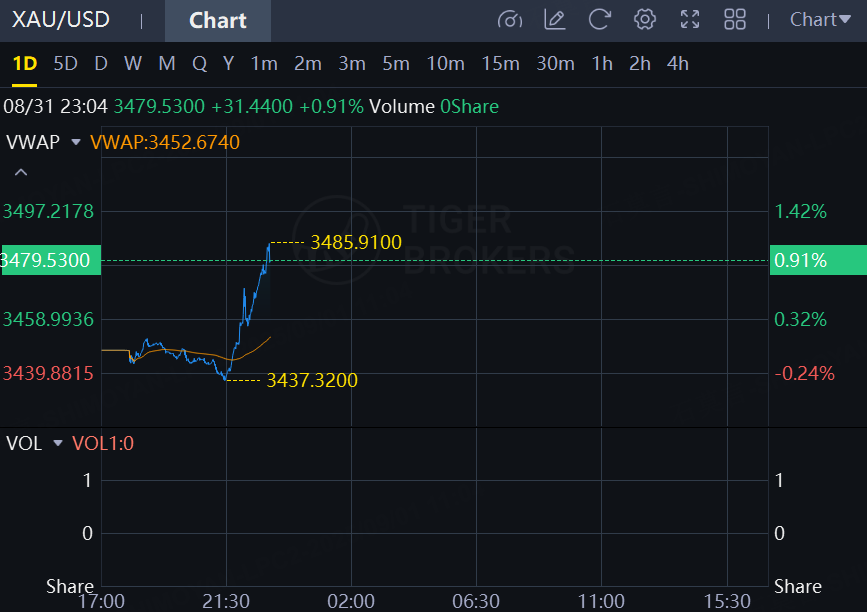The height and width of the screenshot is (612, 867).
Task: Select the 1h interval
Action: (602, 64)
